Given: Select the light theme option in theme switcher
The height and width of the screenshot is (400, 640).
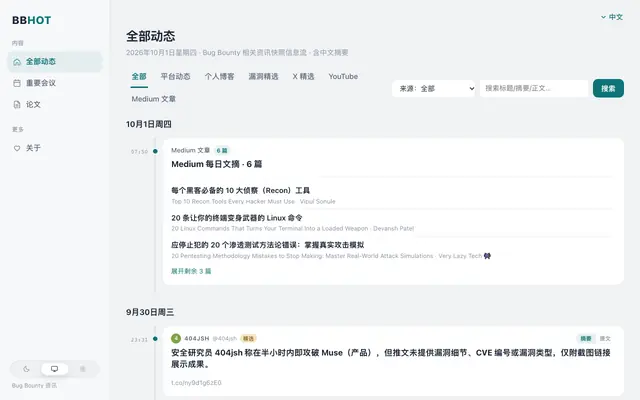Looking at the screenshot, I should (82, 369).
